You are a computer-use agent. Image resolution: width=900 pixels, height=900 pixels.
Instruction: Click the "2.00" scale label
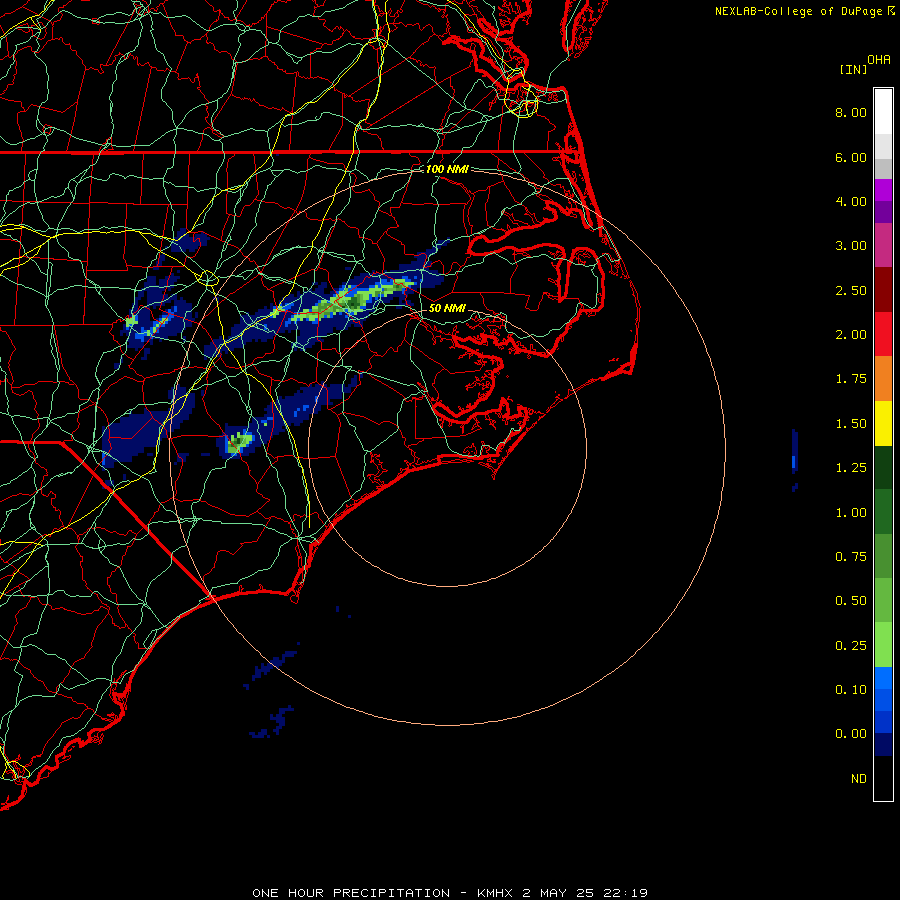pyautogui.click(x=851, y=335)
